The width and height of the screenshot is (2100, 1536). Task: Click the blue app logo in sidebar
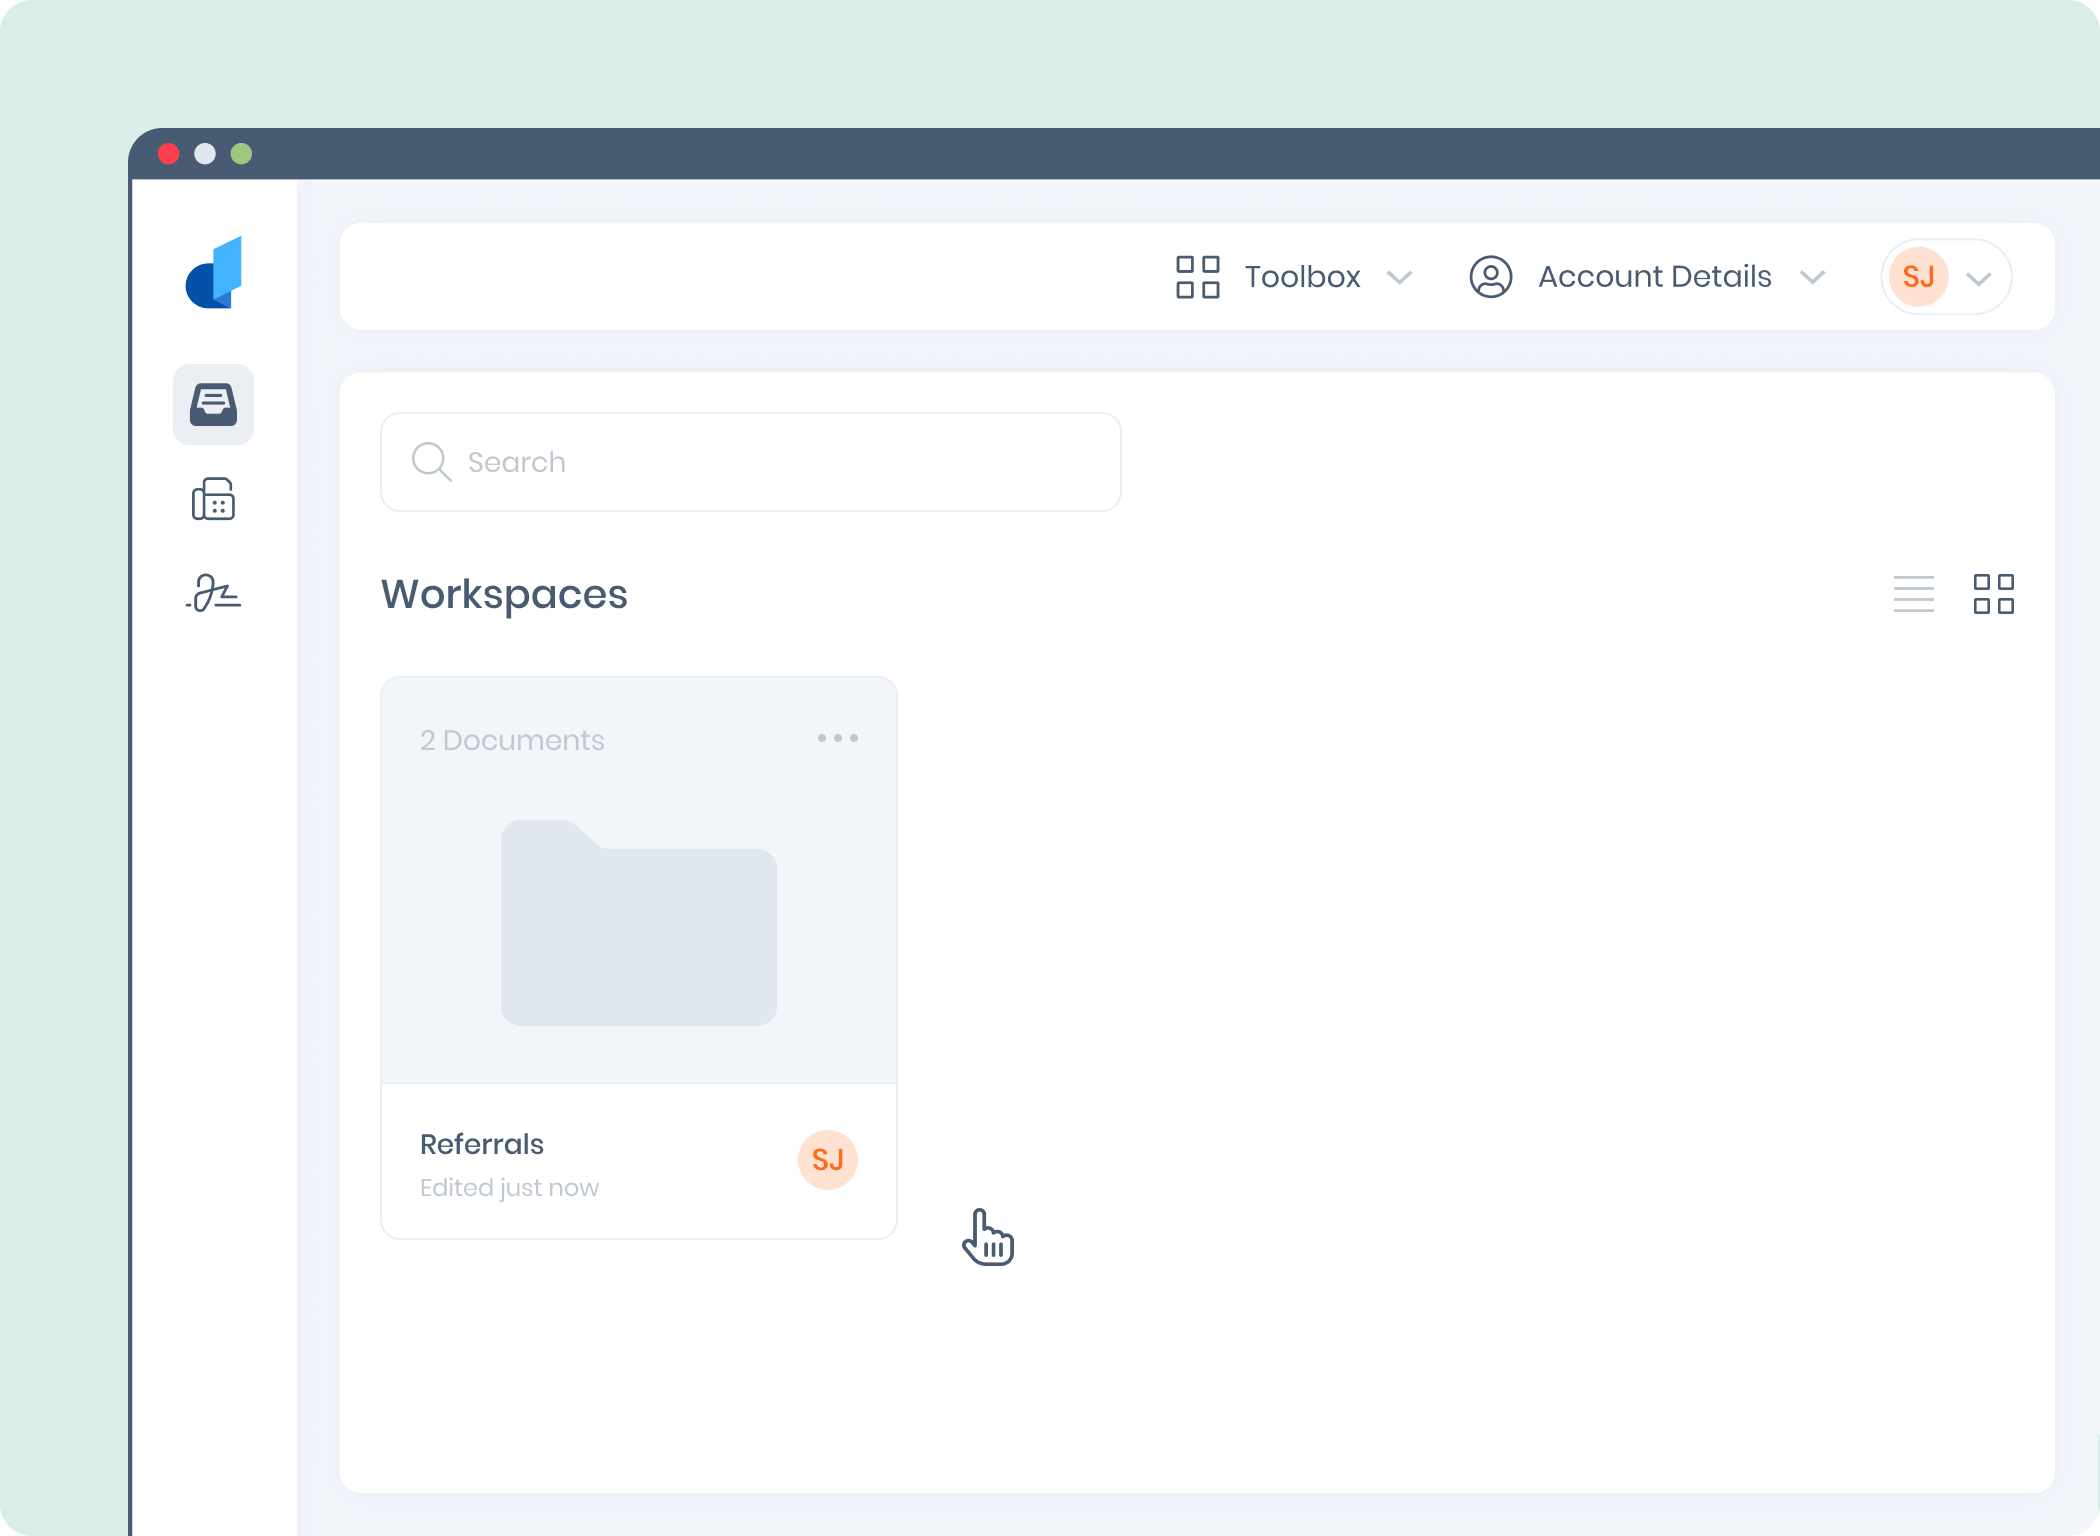click(x=214, y=273)
